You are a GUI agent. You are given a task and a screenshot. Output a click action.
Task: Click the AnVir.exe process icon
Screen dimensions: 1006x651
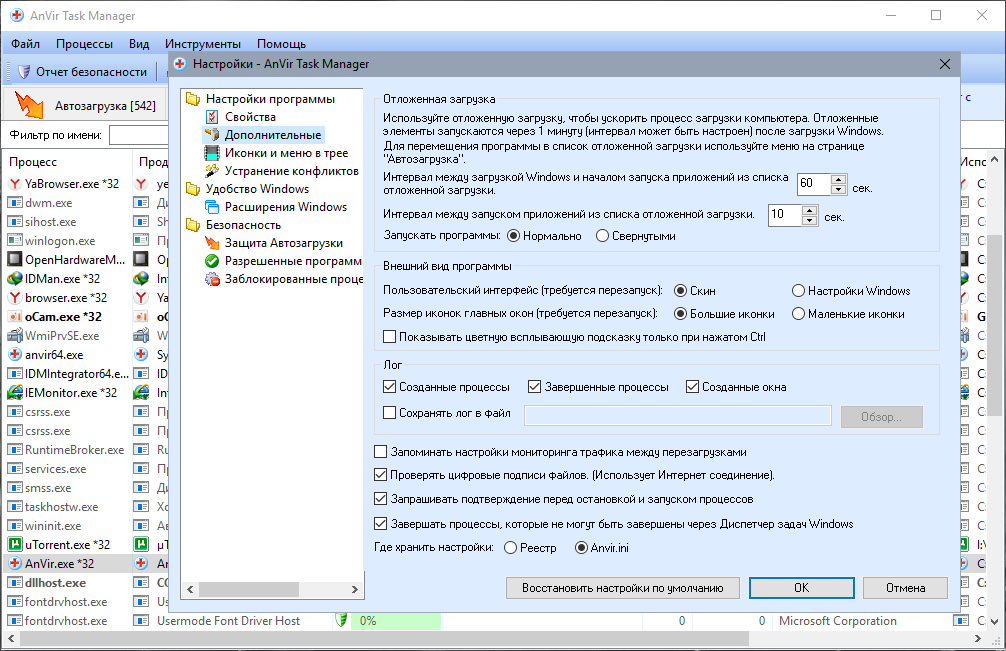click(x=14, y=563)
